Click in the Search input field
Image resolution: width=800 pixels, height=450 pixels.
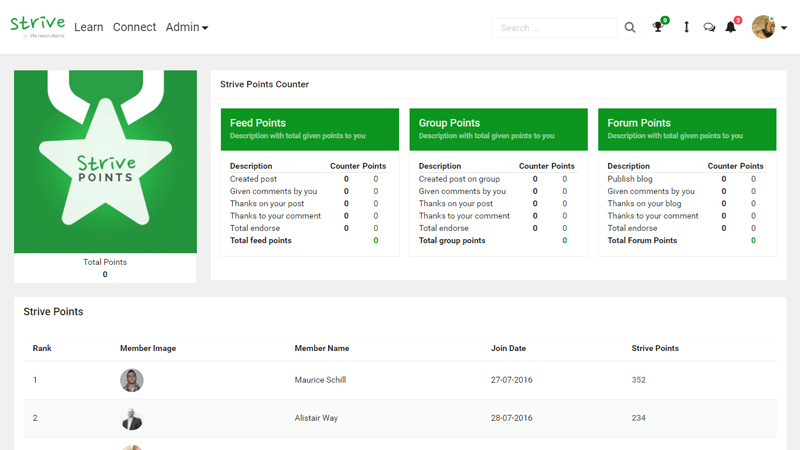[554, 28]
